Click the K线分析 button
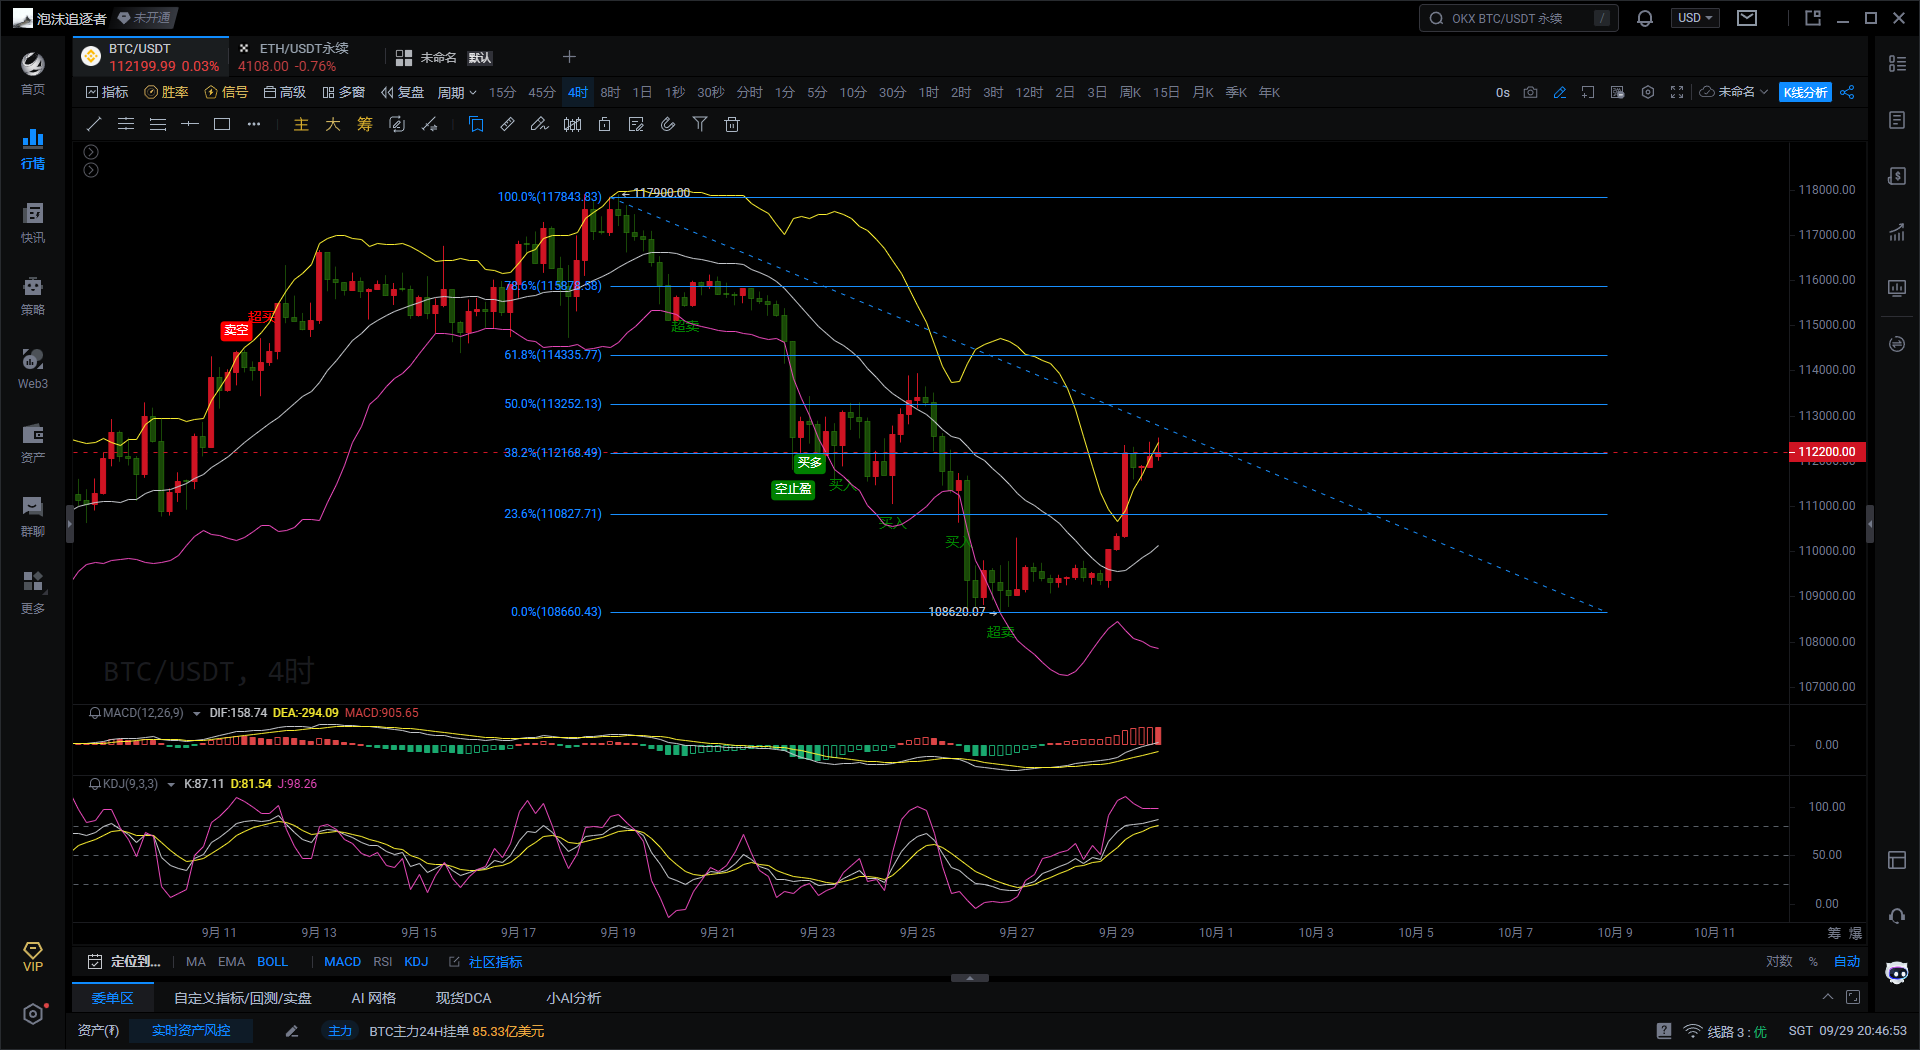The image size is (1920, 1050). pyautogui.click(x=1805, y=92)
